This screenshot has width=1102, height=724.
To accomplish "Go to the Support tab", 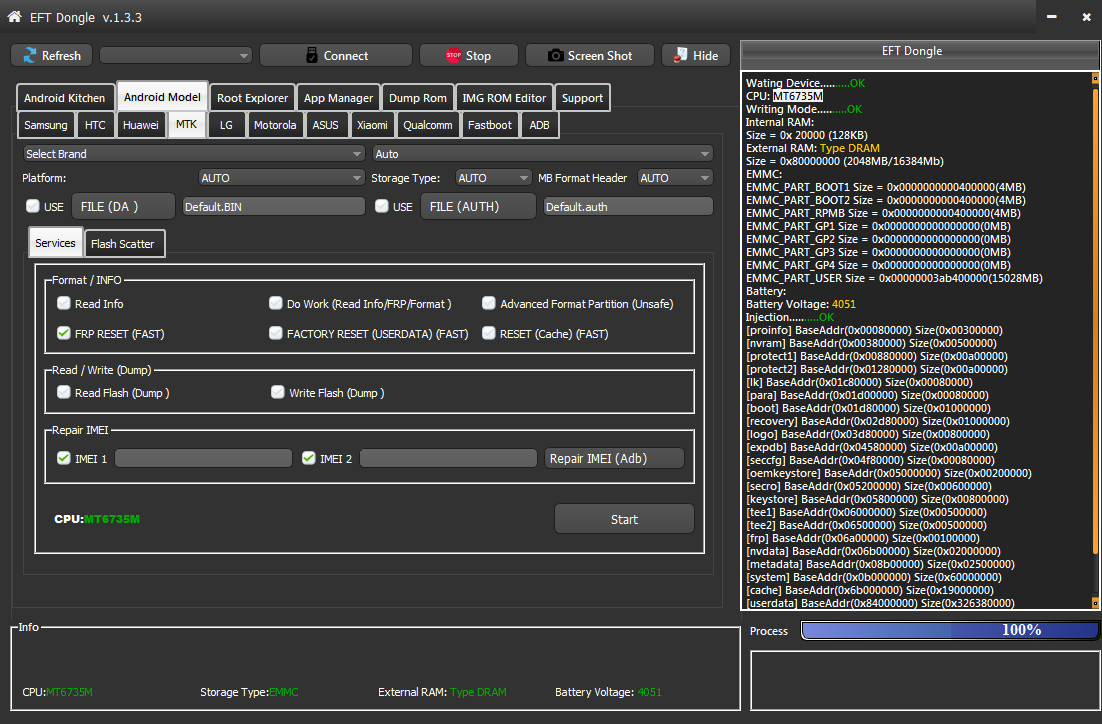I will tap(583, 98).
